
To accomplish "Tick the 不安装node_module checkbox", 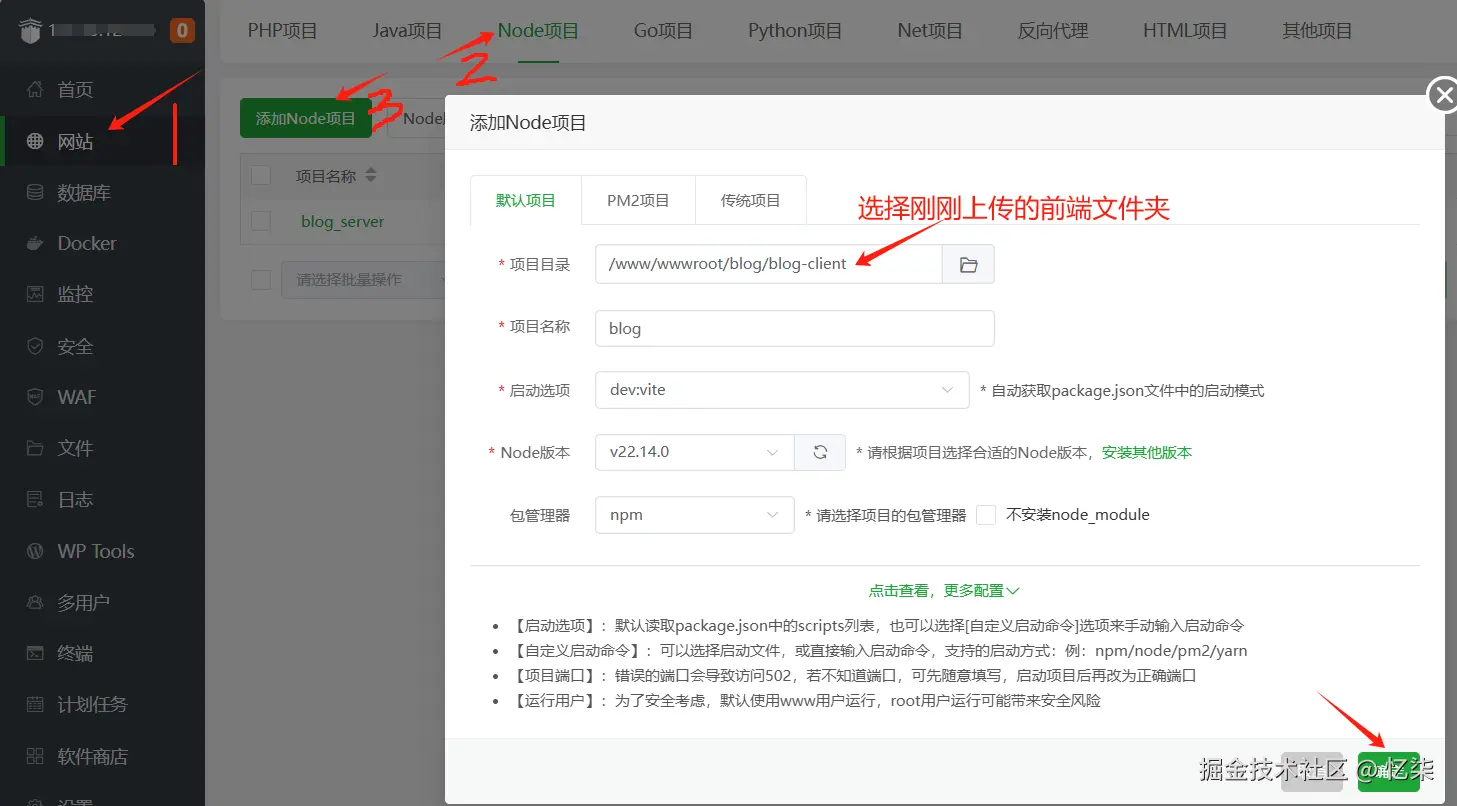I will click(x=986, y=515).
